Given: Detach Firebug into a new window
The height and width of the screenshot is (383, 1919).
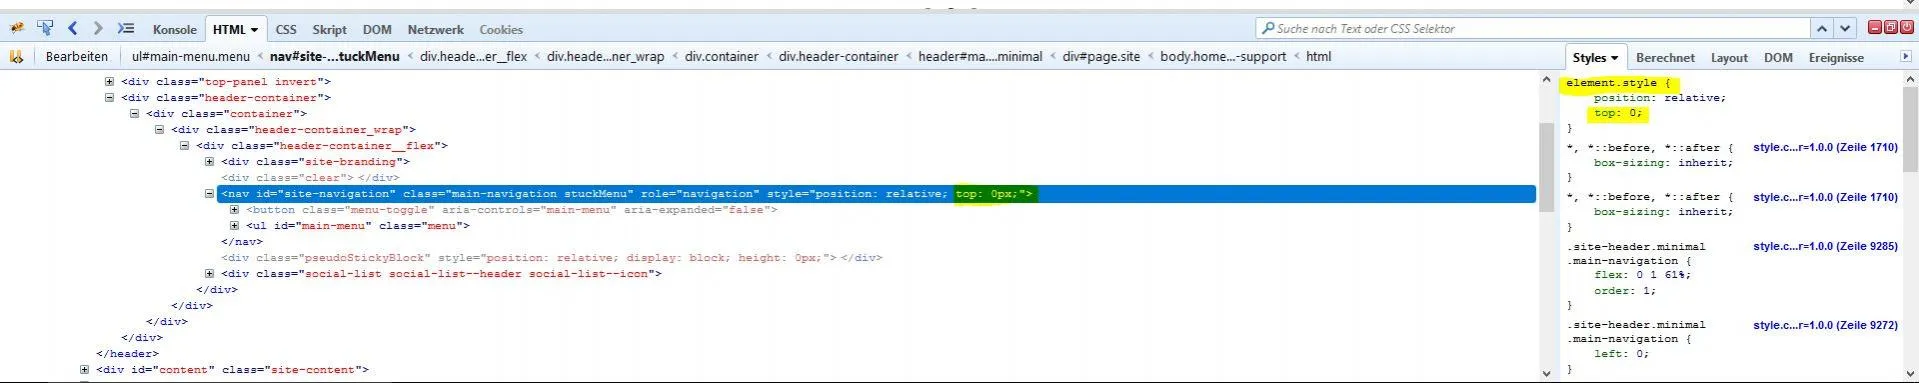Looking at the screenshot, I should pos(1890,27).
